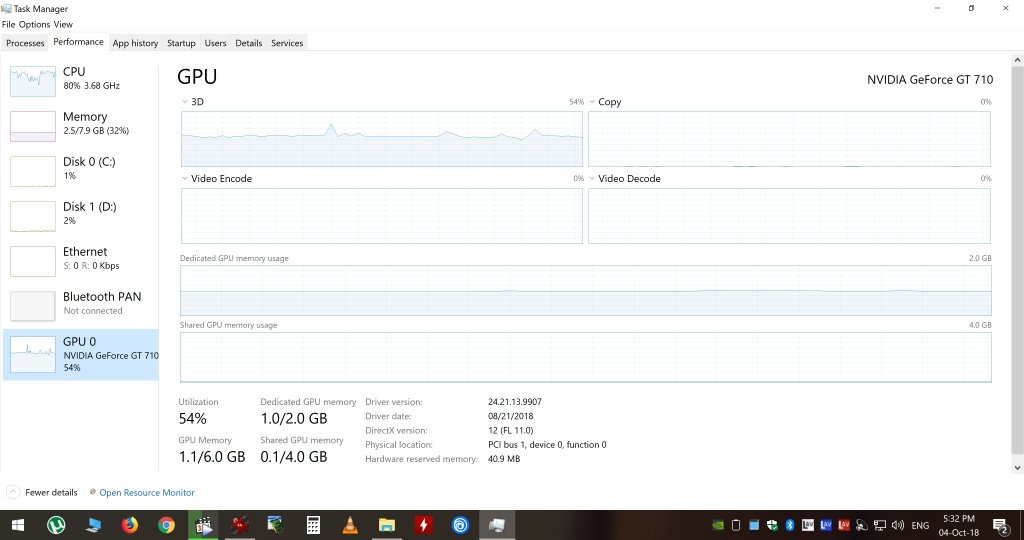Select Disk 1 (D:) in sidebar
The height and width of the screenshot is (540, 1024).
tap(80, 215)
